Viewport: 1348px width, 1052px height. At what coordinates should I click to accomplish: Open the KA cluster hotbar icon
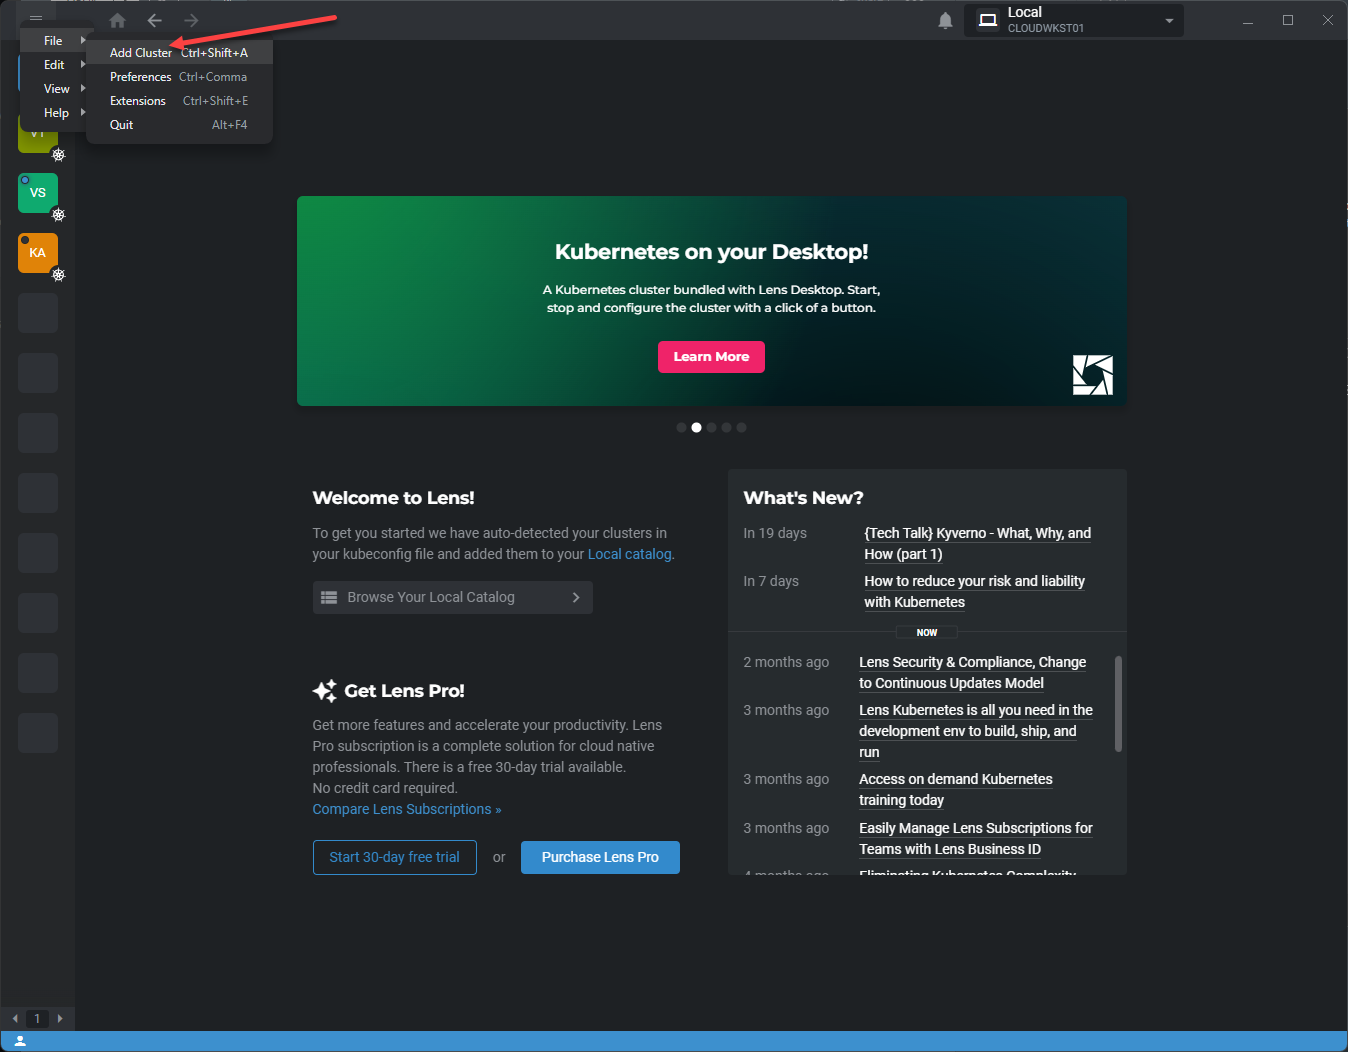click(38, 253)
